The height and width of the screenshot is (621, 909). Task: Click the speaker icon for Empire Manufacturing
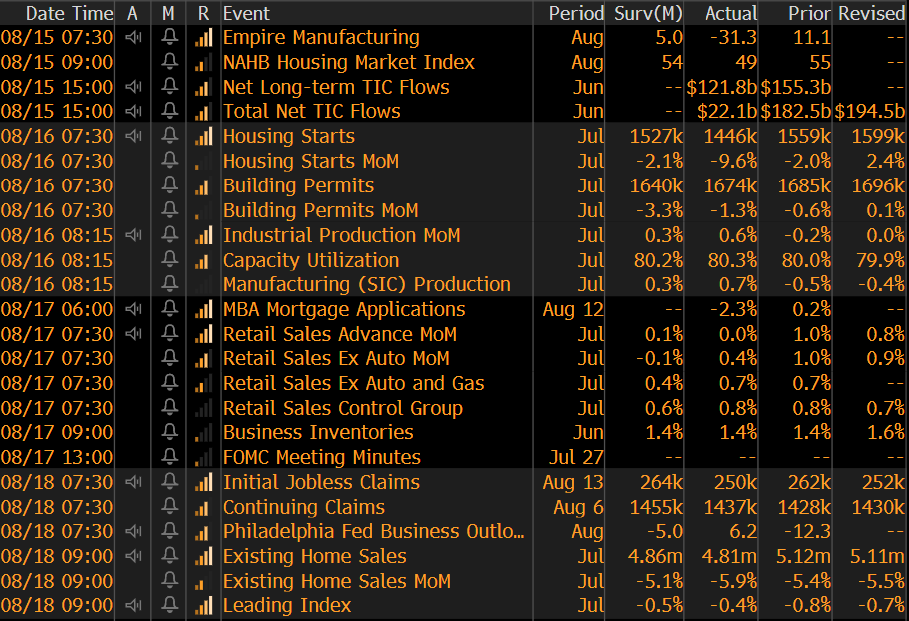tap(133, 38)
